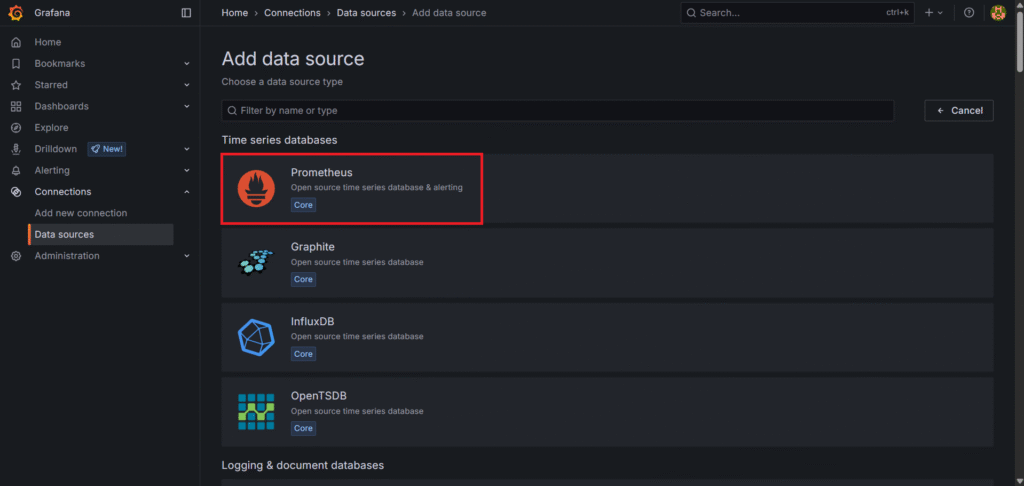Click the Administration gear icon
Screen dimensions: 1024x486
pos(16,255)
